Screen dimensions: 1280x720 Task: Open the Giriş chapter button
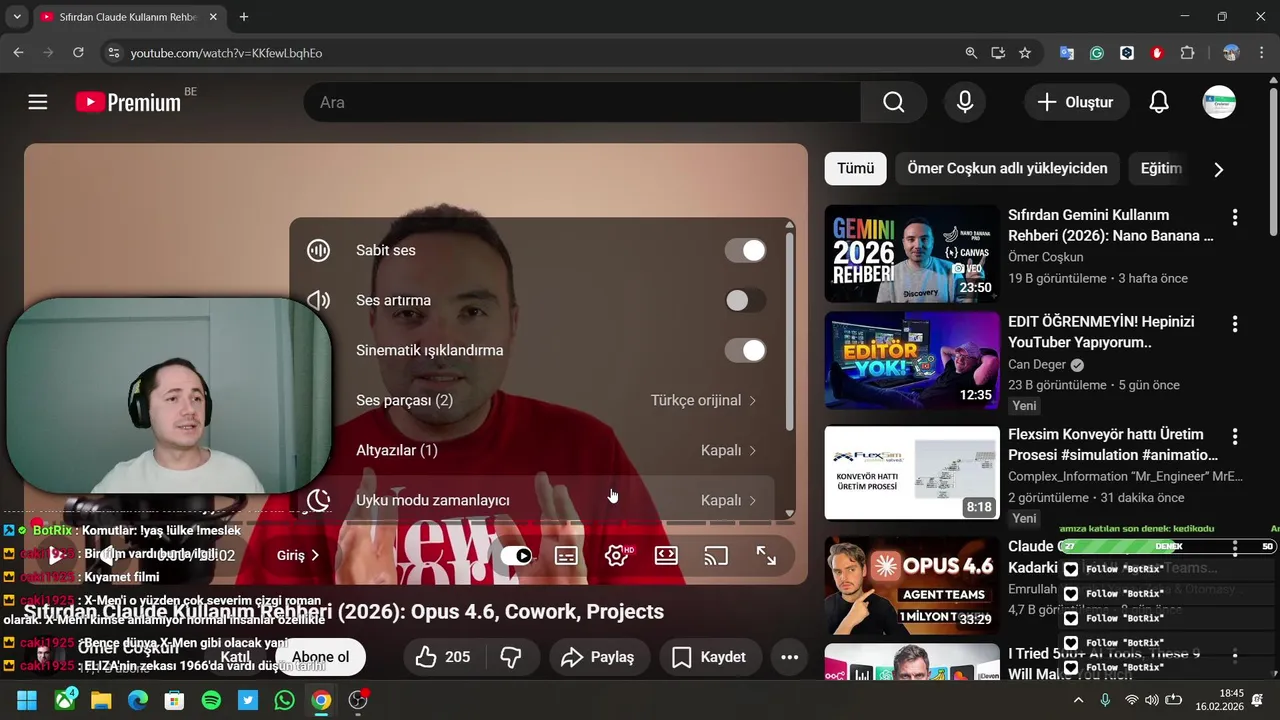tap(298, 555)
